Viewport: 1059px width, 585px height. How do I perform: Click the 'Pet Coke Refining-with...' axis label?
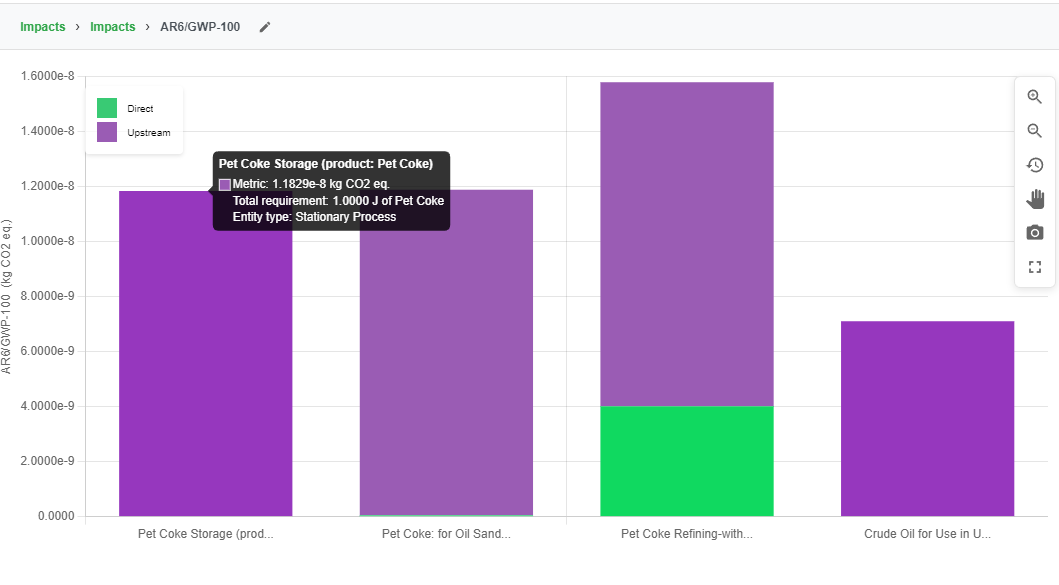(x=687, y=534)
